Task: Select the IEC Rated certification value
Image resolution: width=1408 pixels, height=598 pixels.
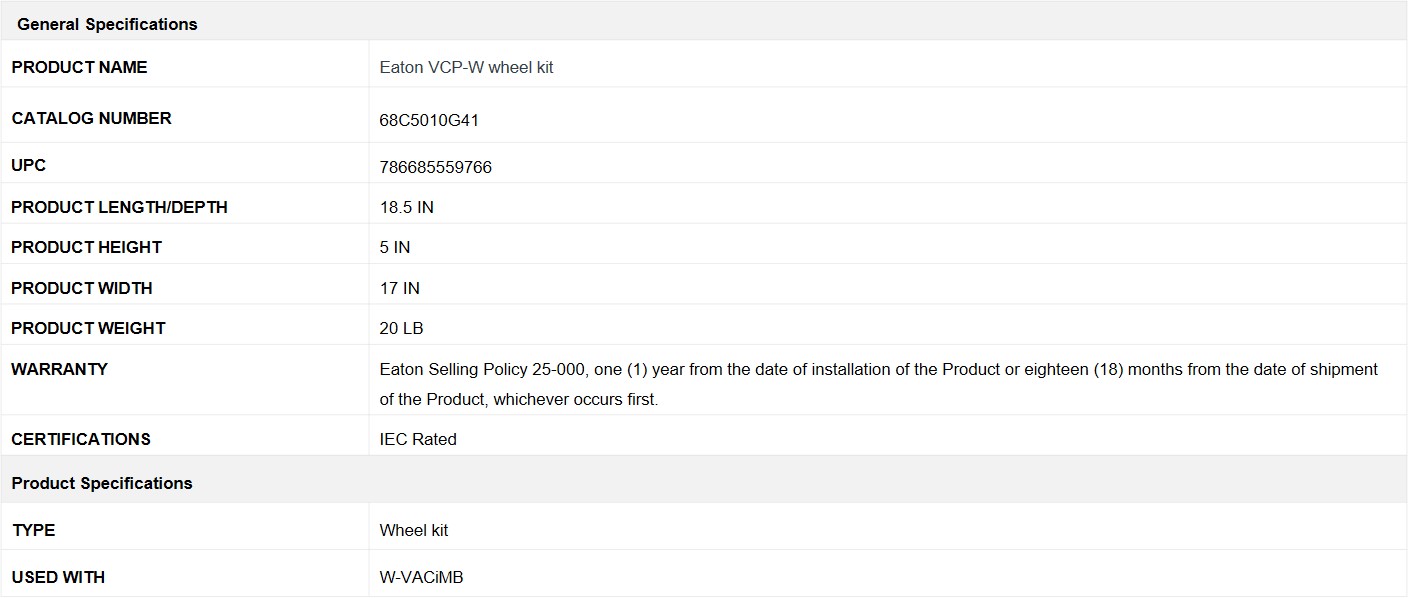Action: pos(418,439)
